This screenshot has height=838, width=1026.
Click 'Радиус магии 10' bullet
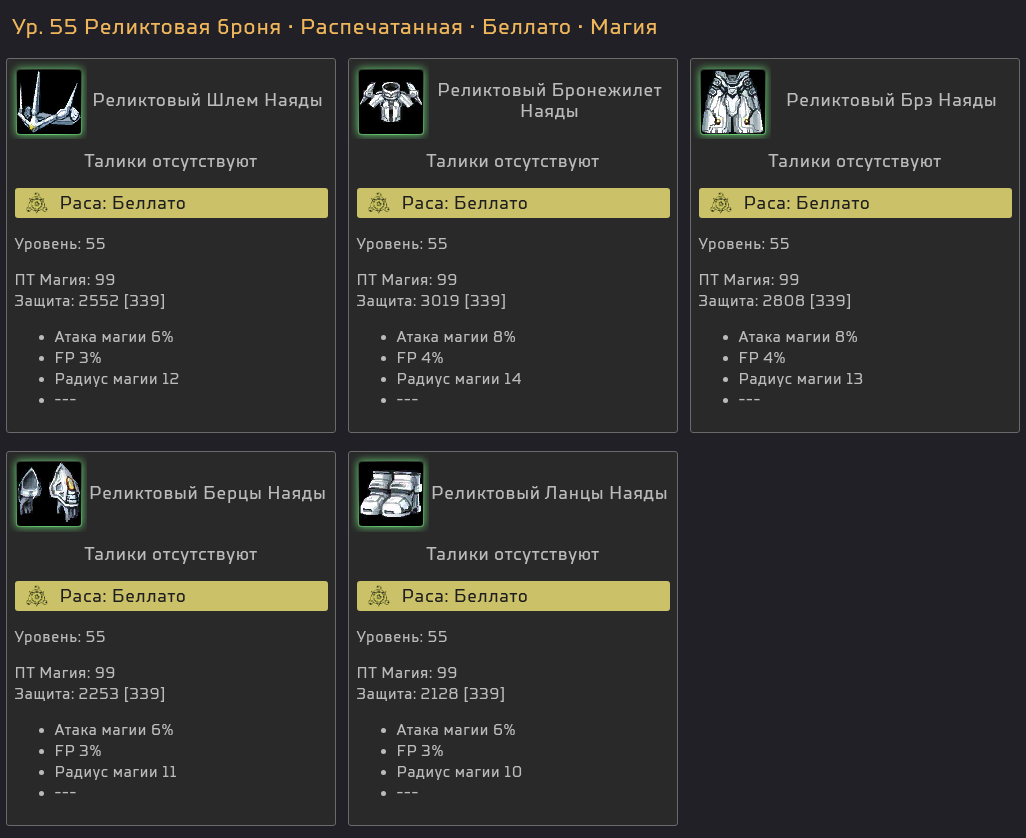click(459, 772)
